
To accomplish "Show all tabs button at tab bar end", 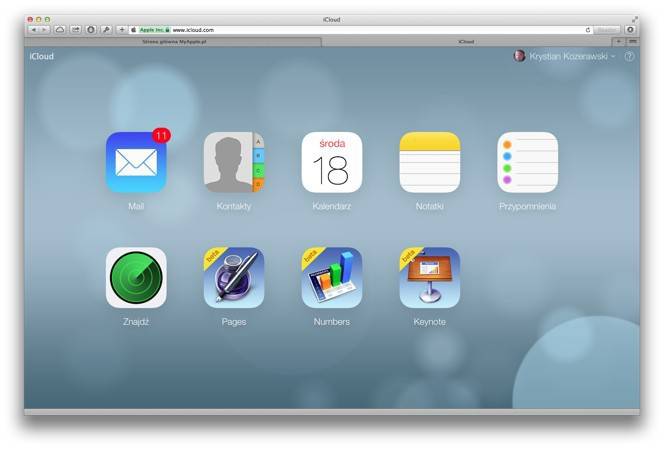I will (633, 42).
